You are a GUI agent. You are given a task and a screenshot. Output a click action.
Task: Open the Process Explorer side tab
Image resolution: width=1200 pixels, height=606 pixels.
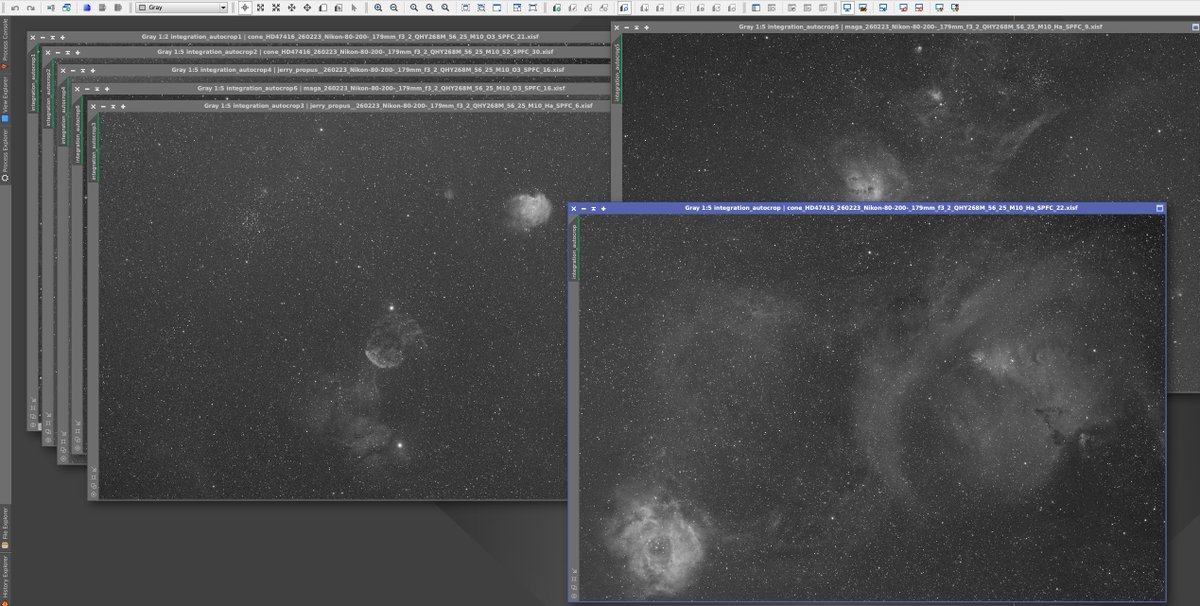click(x=4, y=155)
